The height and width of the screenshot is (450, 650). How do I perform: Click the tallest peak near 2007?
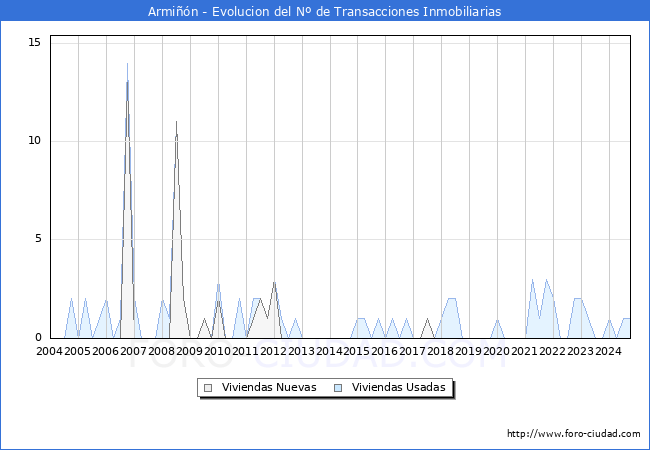pos(127,65)
